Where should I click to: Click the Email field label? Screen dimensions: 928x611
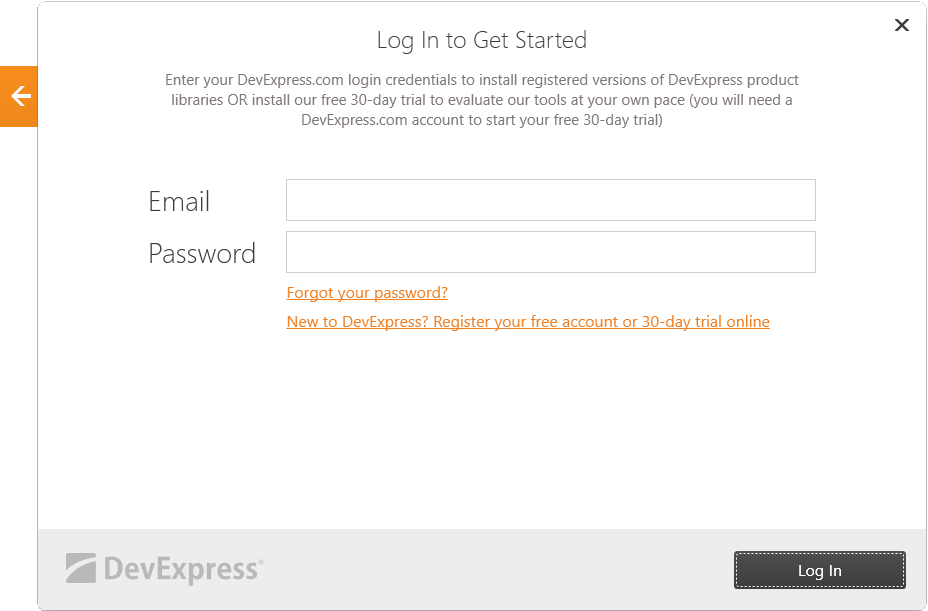click(x=179, y=201)
